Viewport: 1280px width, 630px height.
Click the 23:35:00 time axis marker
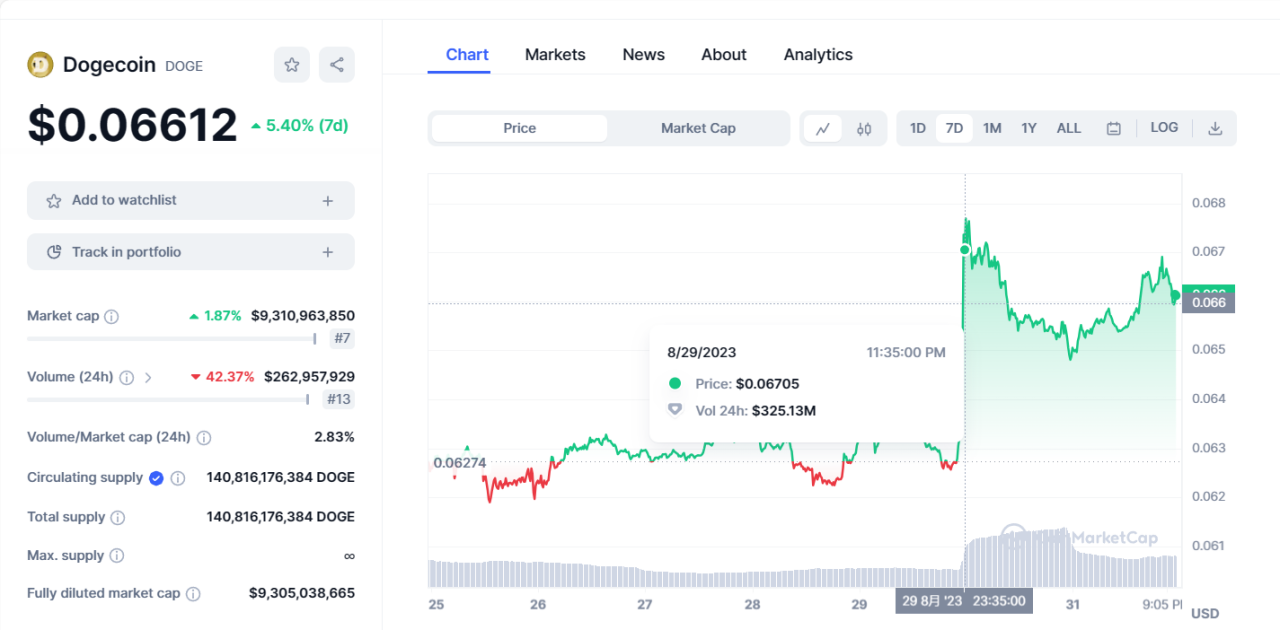pos(964,601)
